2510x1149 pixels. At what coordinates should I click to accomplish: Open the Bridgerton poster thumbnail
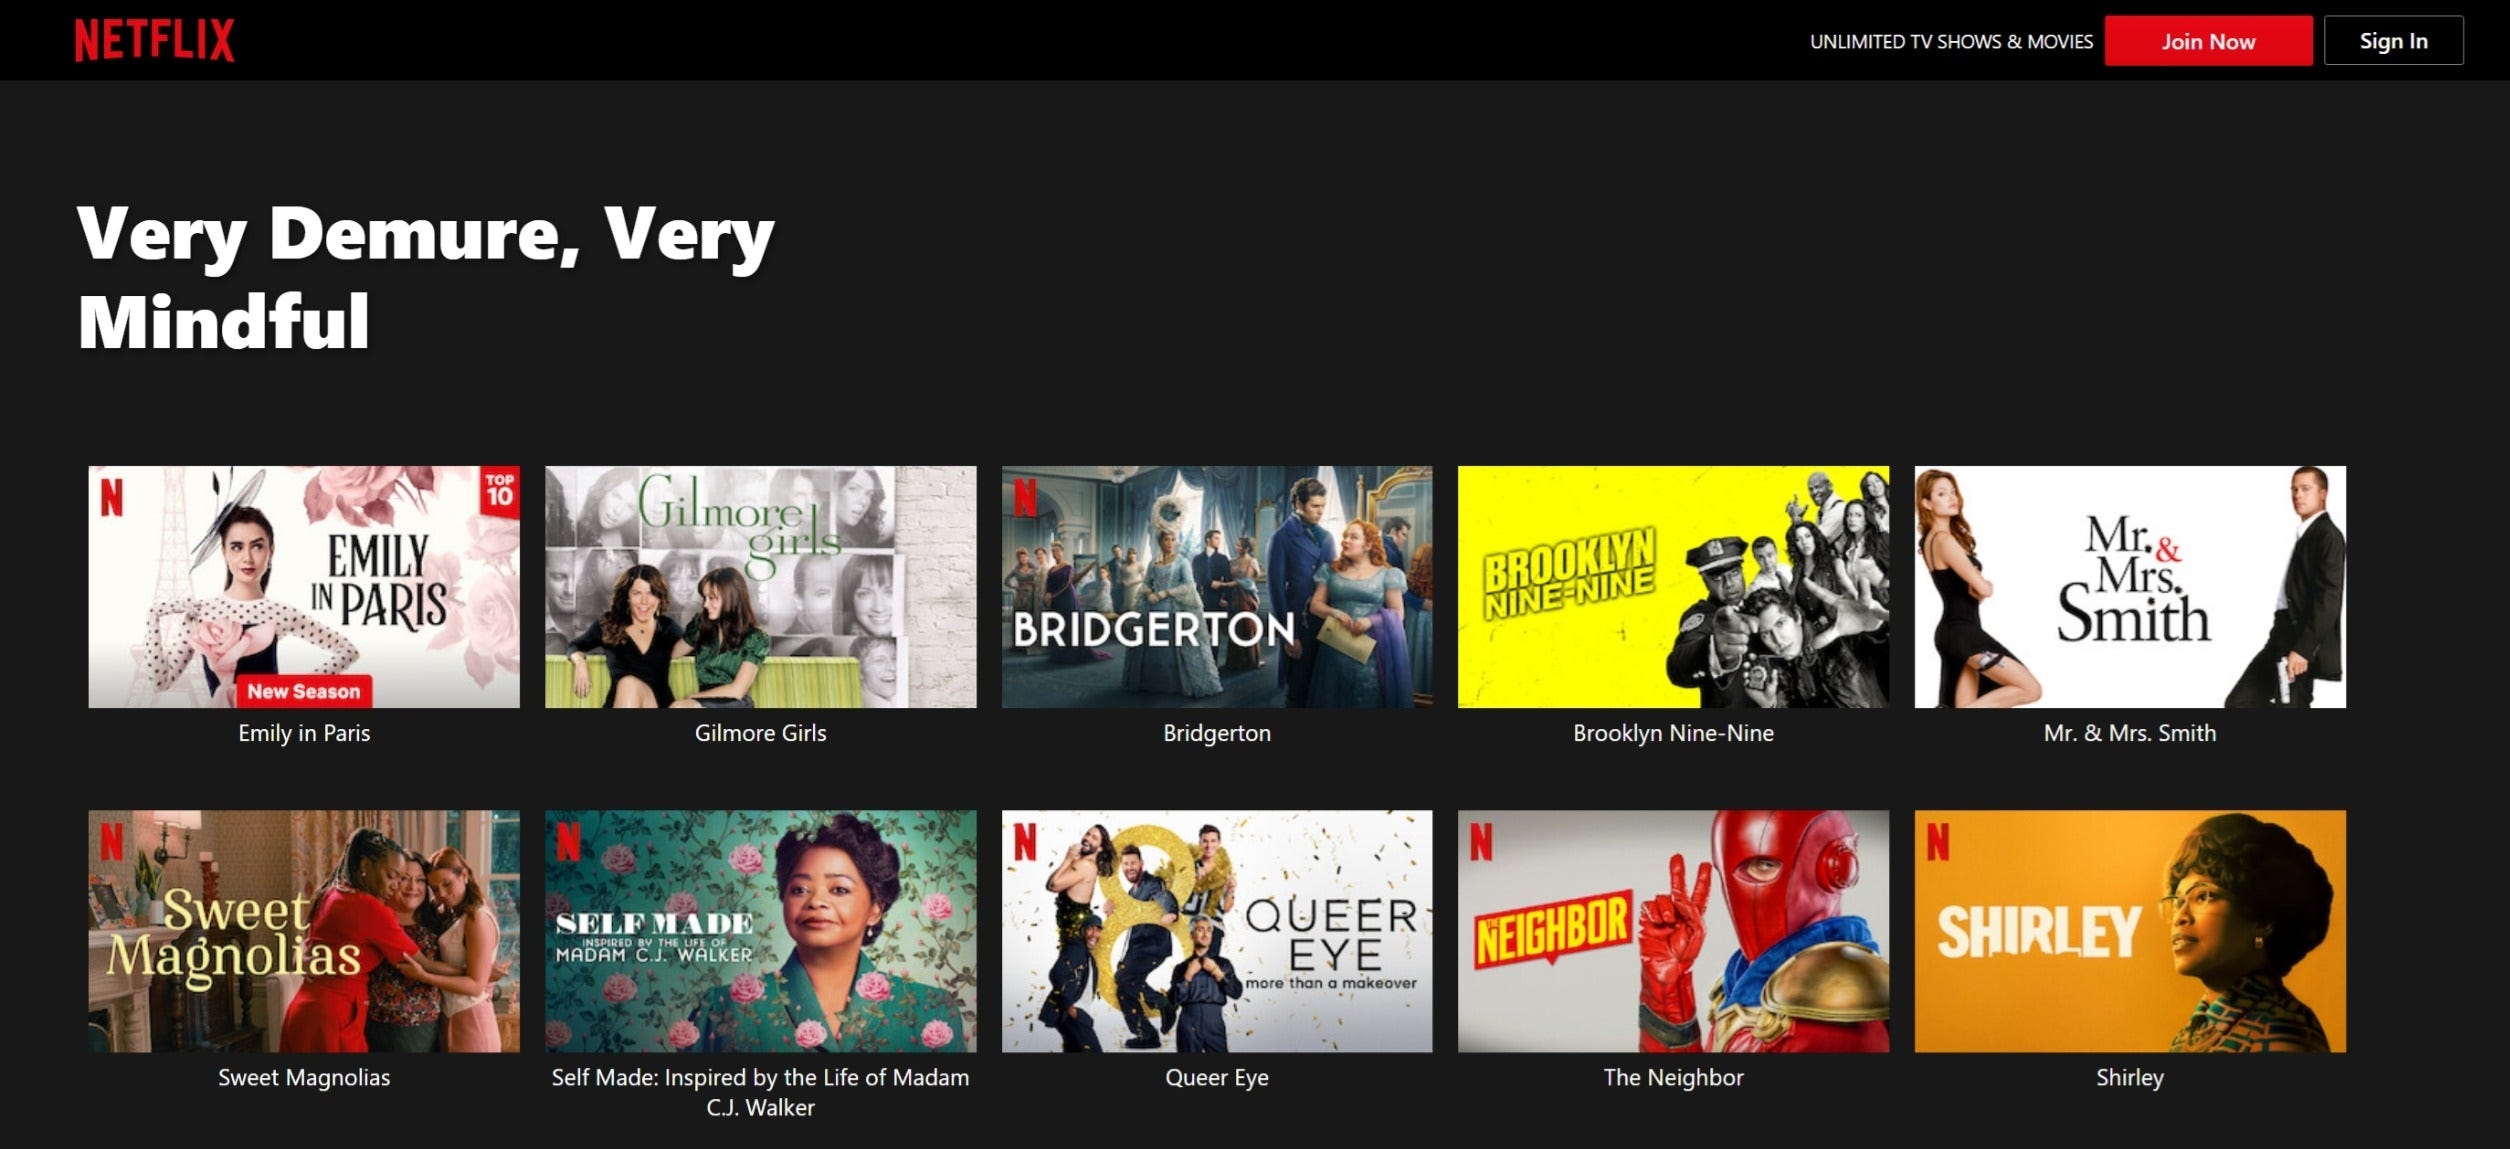pyautogui.click(x=1217, y=587)
